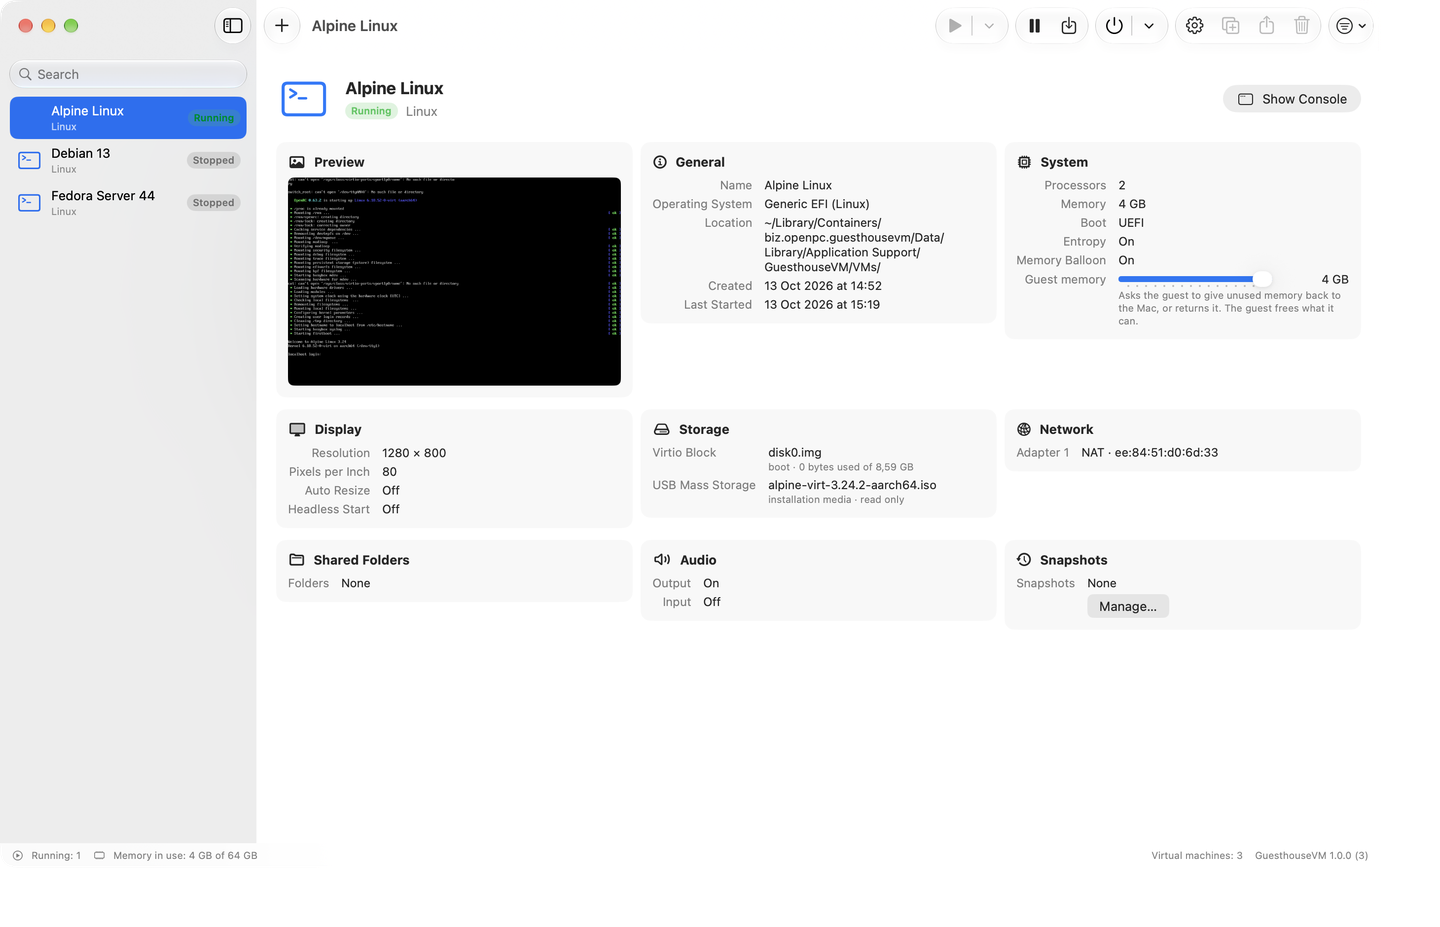Pause the running Alpine Linux VM

click(x=1035, y=26)
